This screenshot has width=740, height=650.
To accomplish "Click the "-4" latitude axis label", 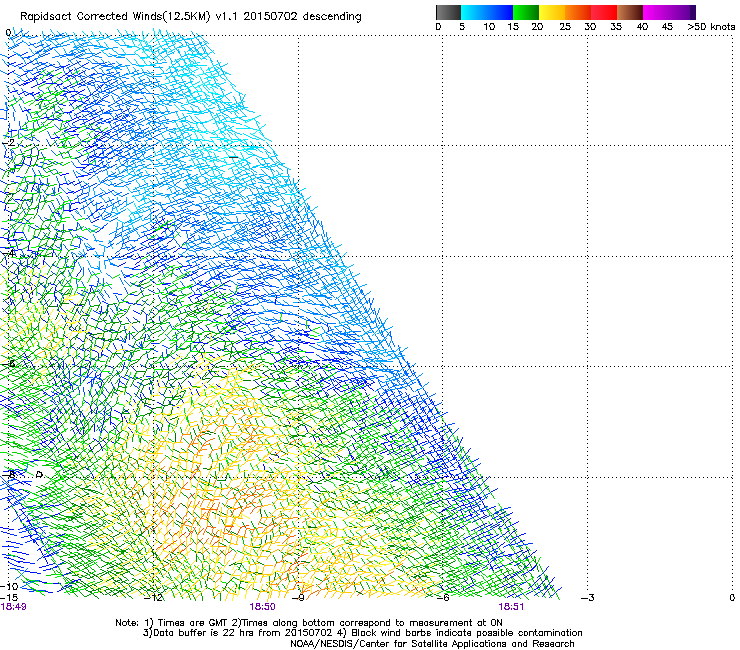I will pyautogui.click(x=8, y=253).
